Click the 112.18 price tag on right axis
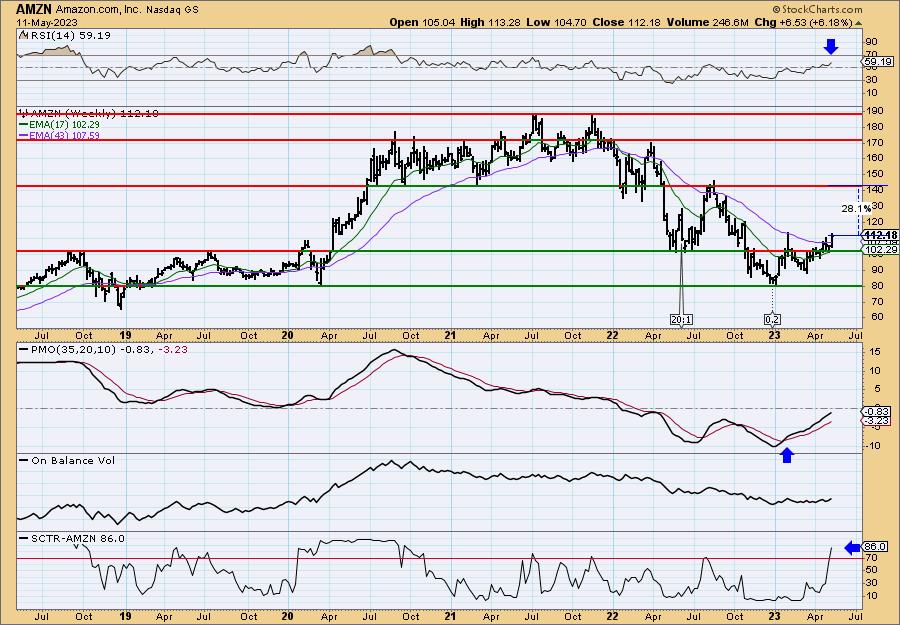The width and height of the screenshot is (900, 625). pos(880,235)
